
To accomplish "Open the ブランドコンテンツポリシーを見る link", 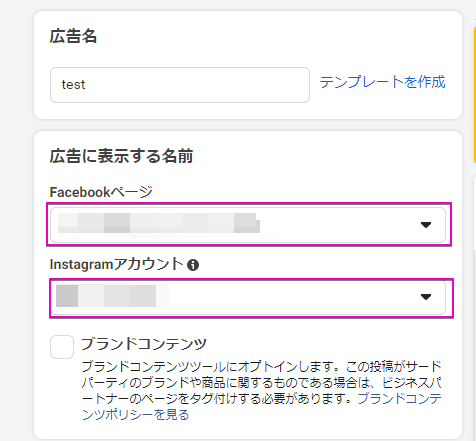I will pyautogui.click(x=262, y=406).
